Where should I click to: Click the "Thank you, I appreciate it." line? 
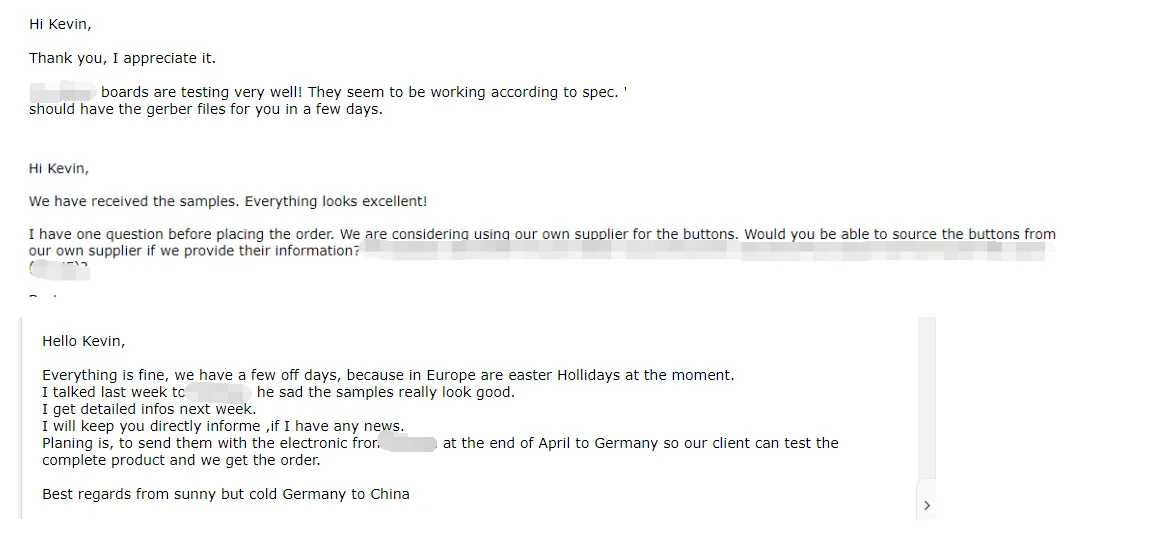point(122,58)
